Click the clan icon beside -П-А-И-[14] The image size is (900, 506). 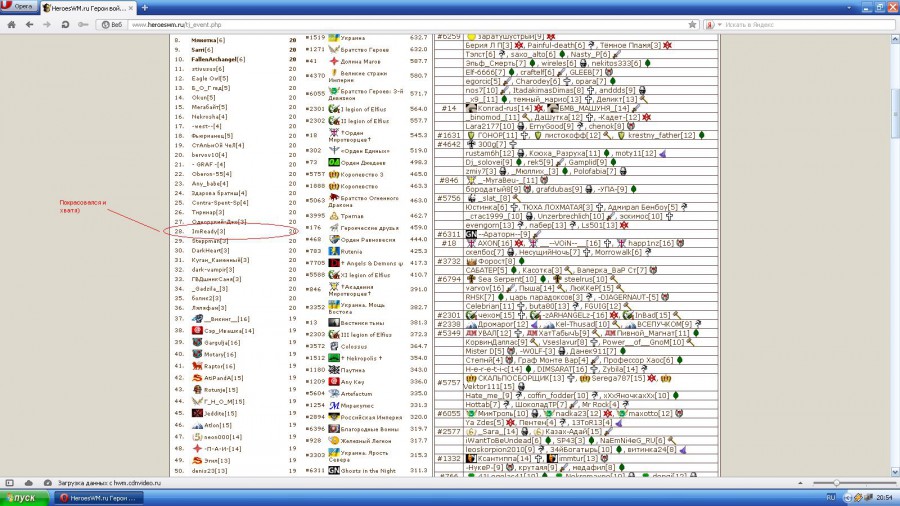coord(197,449)
